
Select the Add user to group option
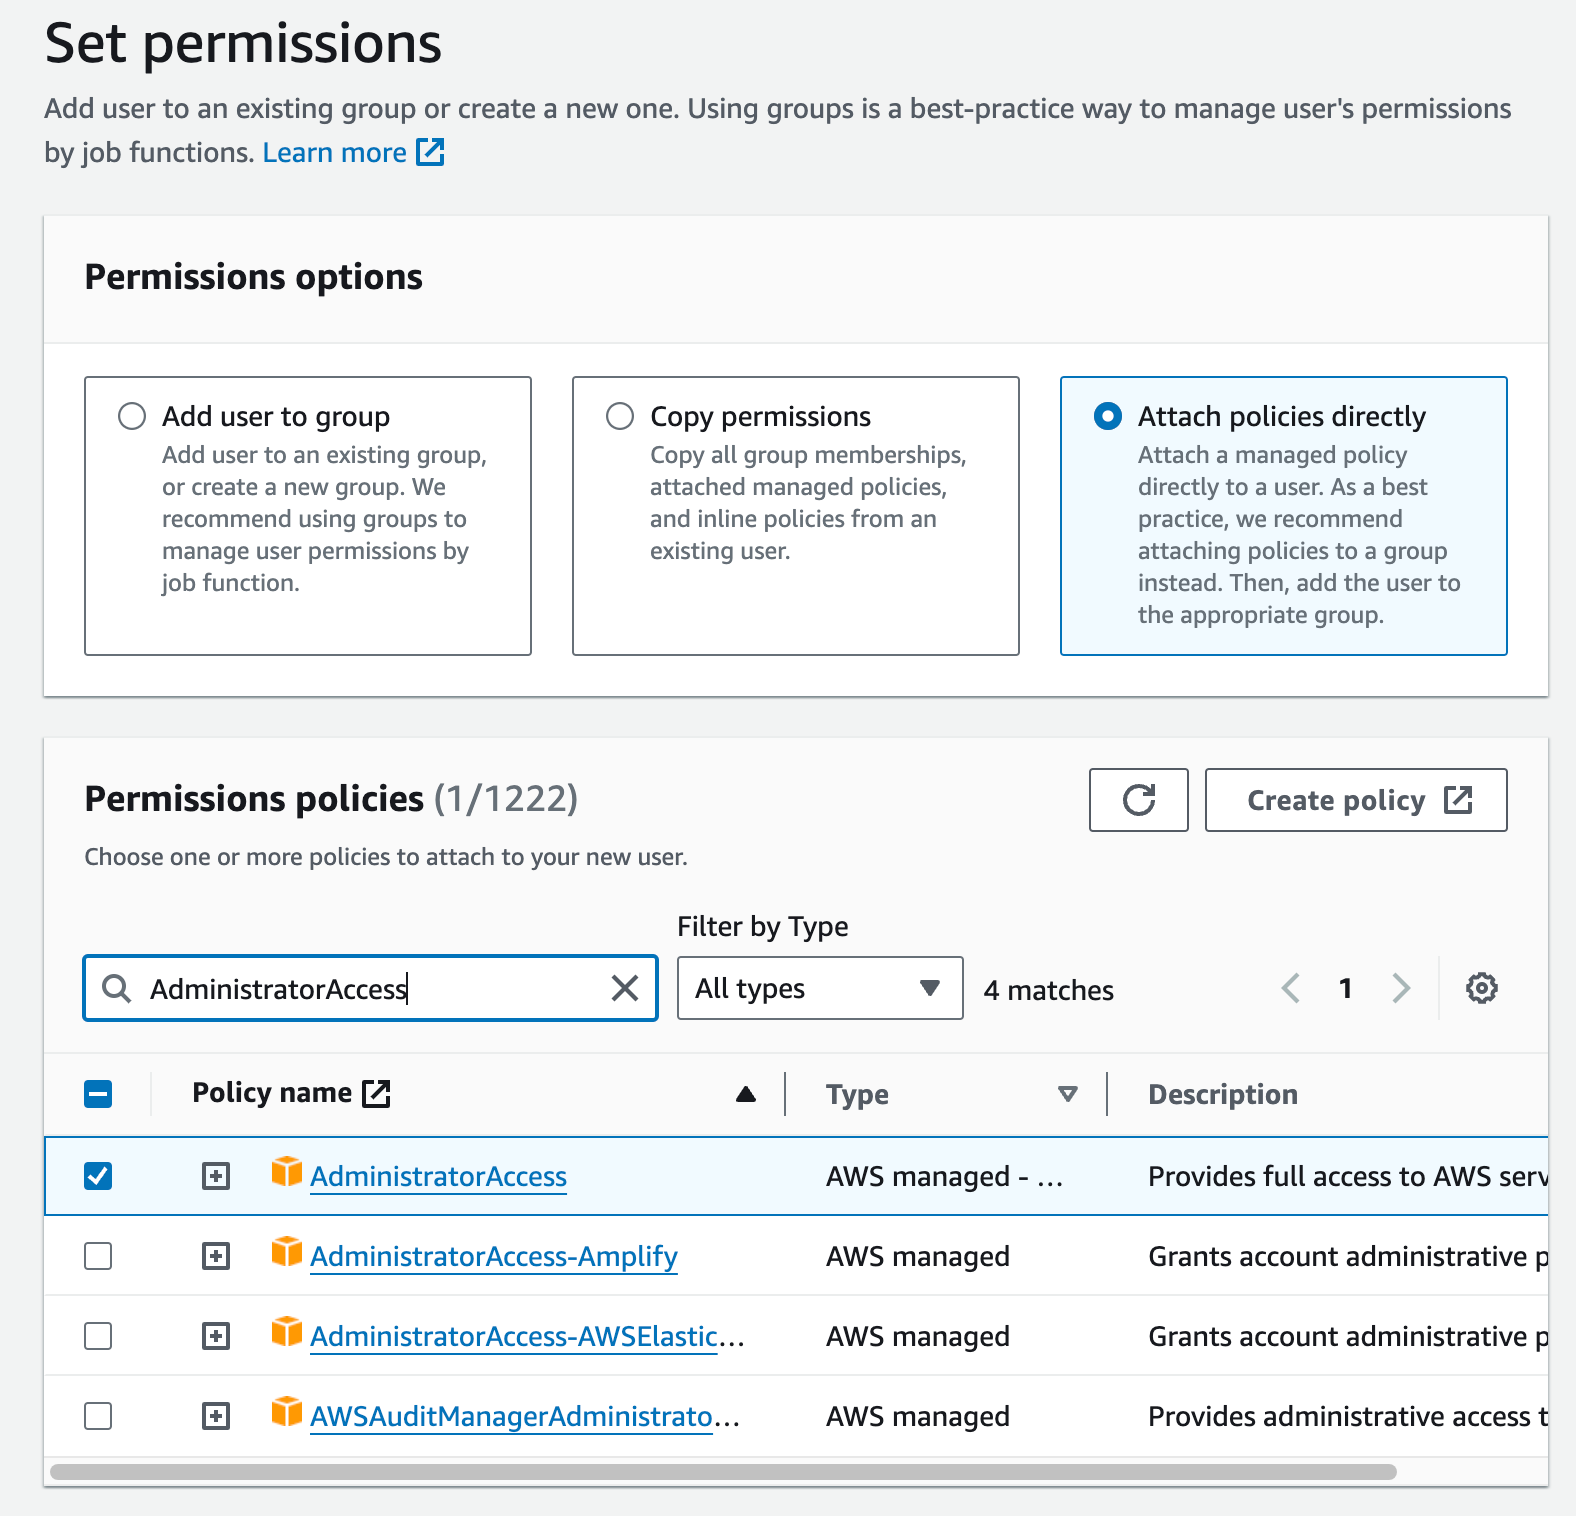pyautogui.click(x=132, y=416)
